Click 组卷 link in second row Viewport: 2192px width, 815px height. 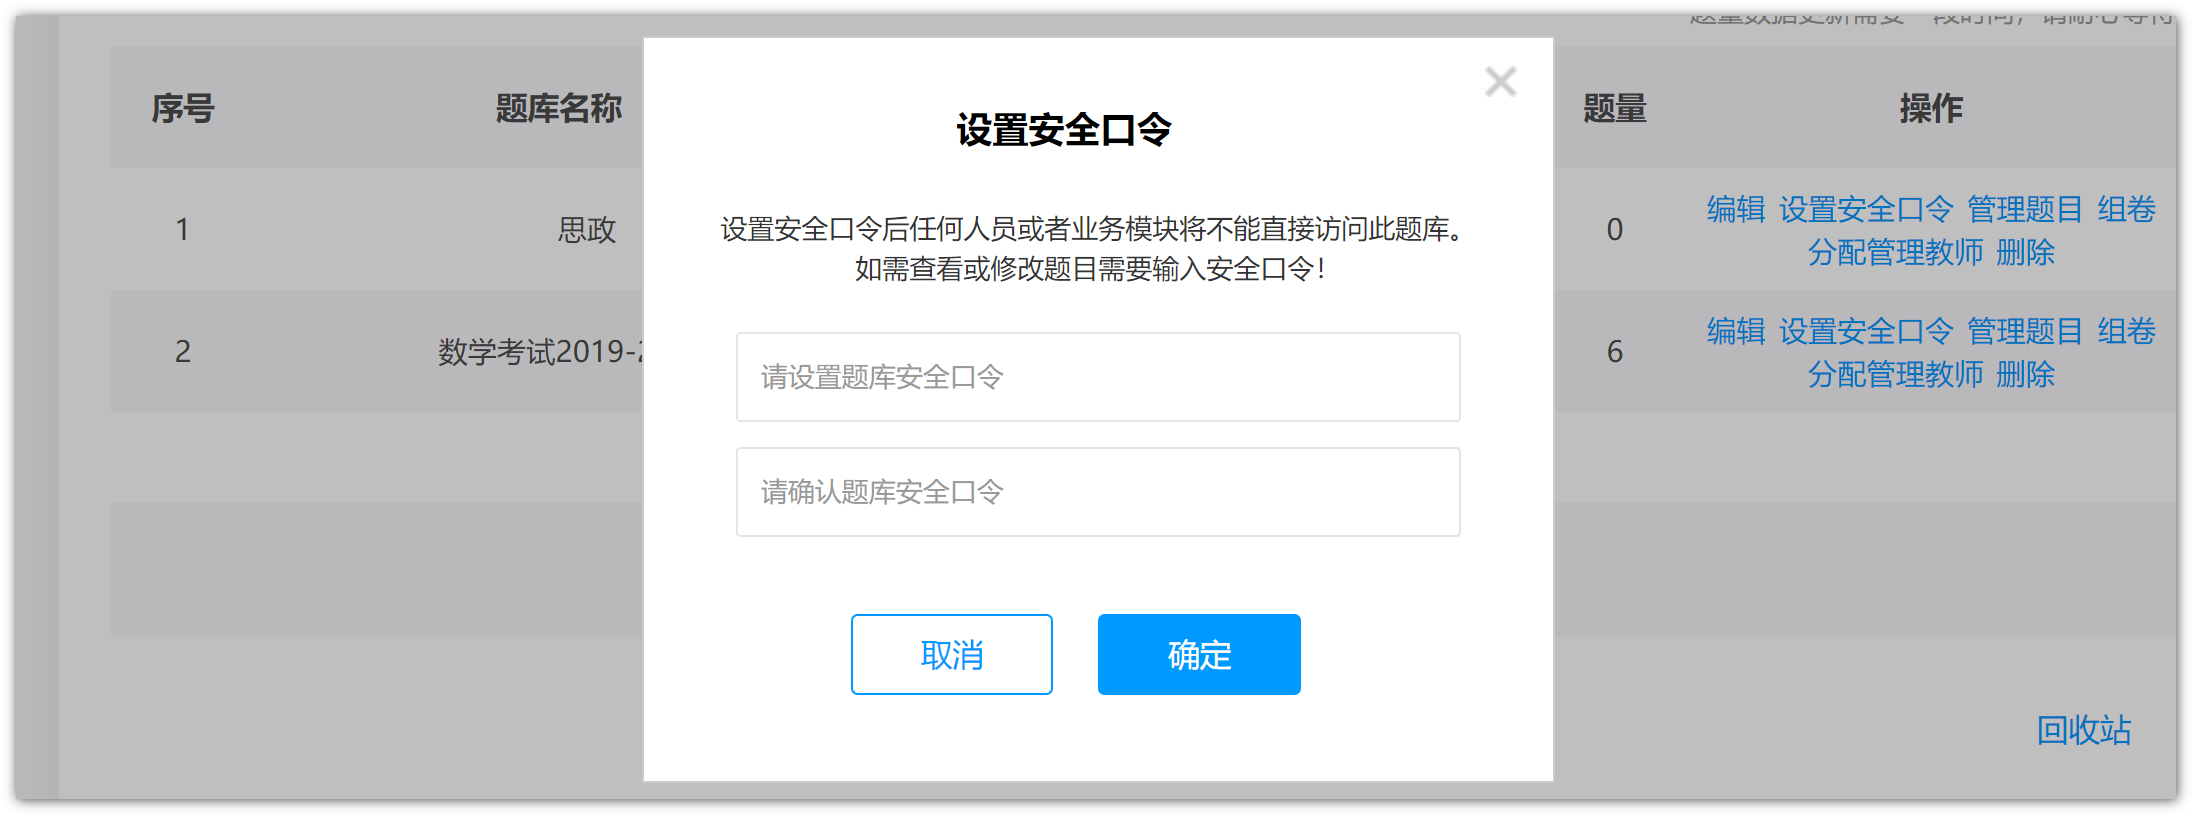(2126, 332)
